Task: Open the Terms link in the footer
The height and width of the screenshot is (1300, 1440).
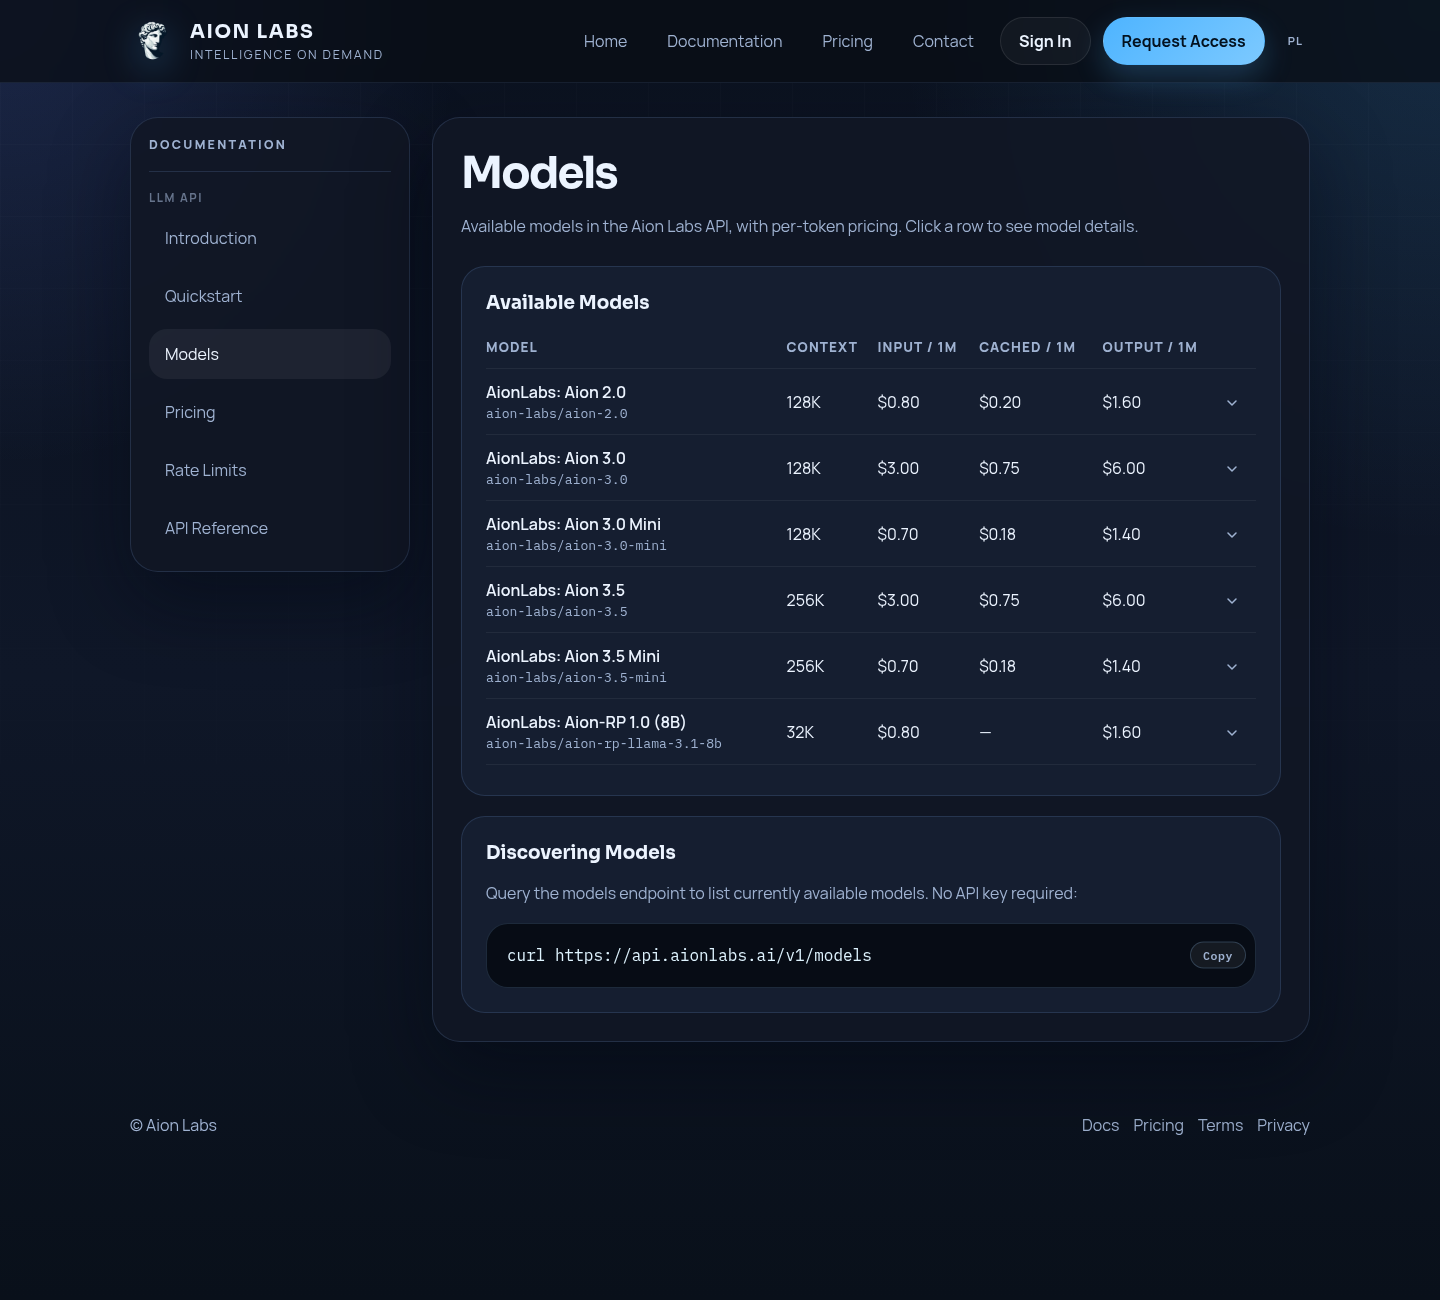Action: click(1220, 1125)
